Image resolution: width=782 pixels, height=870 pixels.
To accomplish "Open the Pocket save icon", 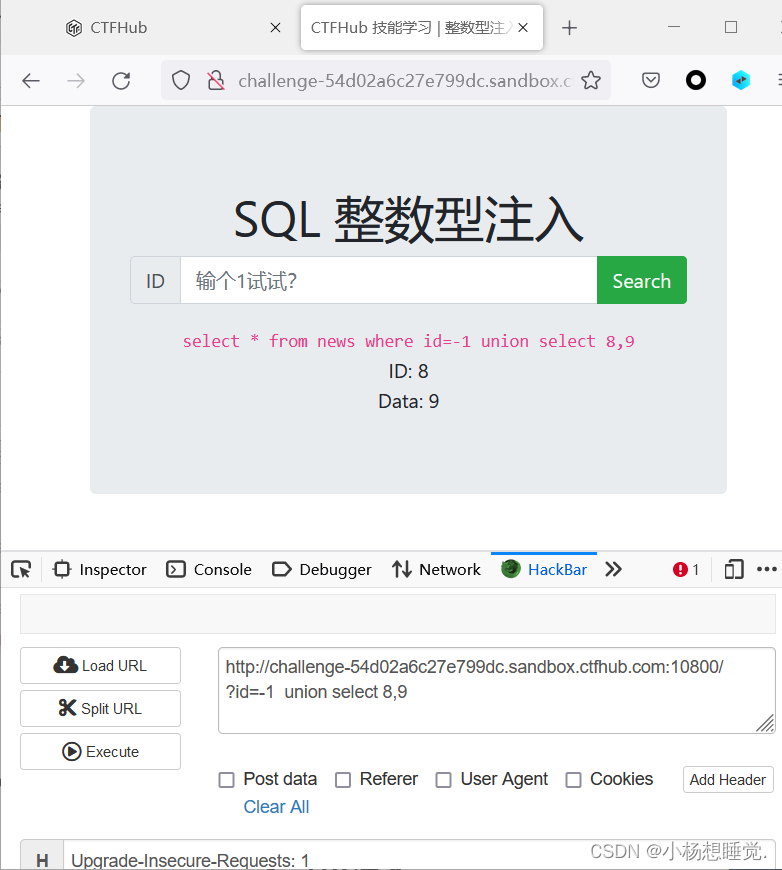I will 651,80.
